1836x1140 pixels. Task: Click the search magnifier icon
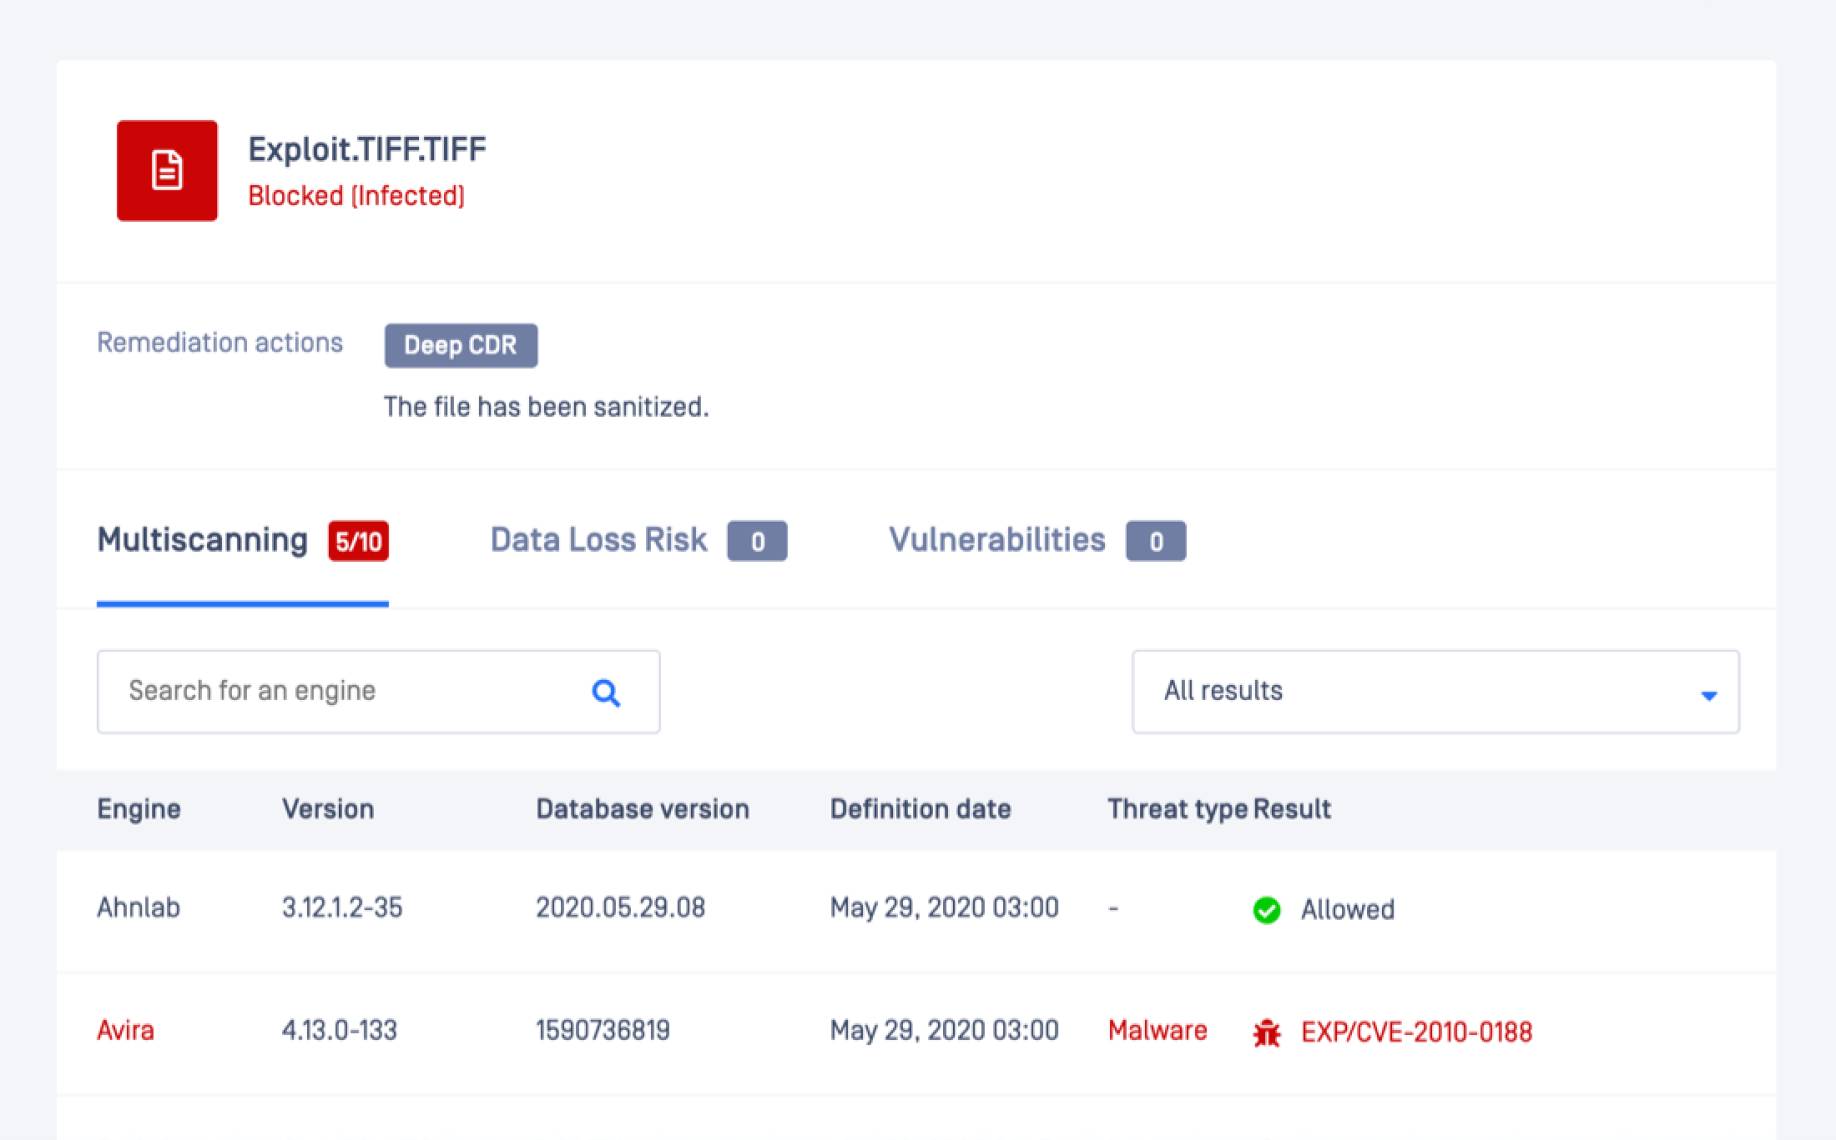click(x=606, y=691)
